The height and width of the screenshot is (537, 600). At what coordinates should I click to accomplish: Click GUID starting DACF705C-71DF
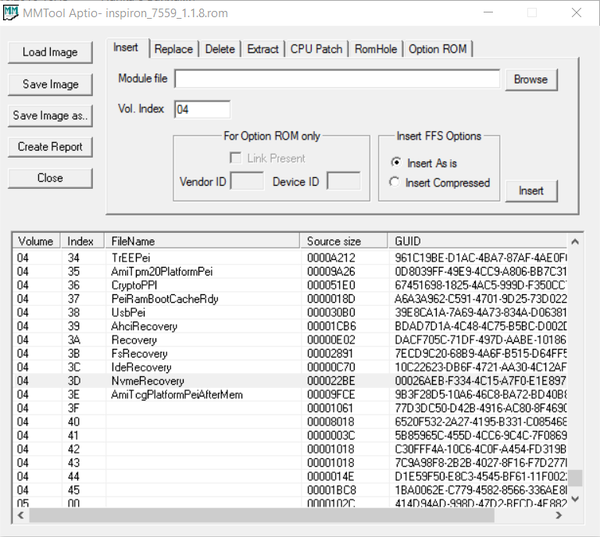(x=480, y=340)
